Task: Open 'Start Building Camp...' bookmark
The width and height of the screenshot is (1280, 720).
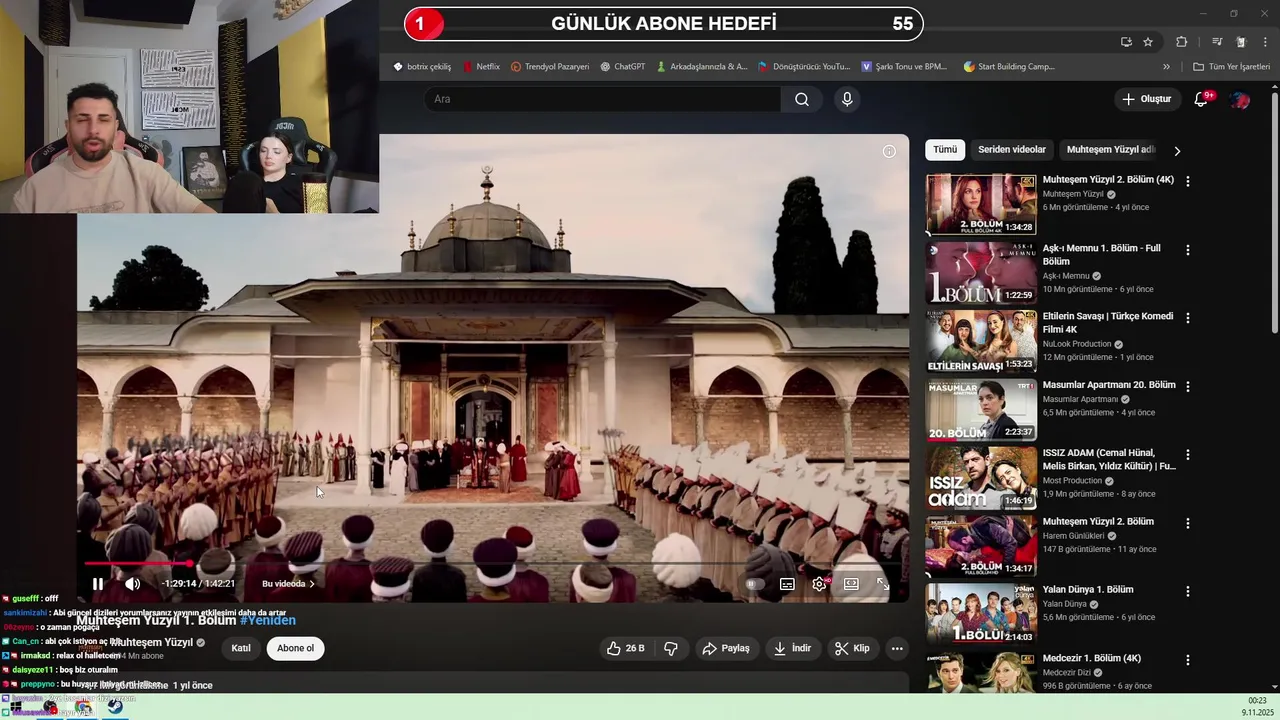Action: tap(1009, 67)
